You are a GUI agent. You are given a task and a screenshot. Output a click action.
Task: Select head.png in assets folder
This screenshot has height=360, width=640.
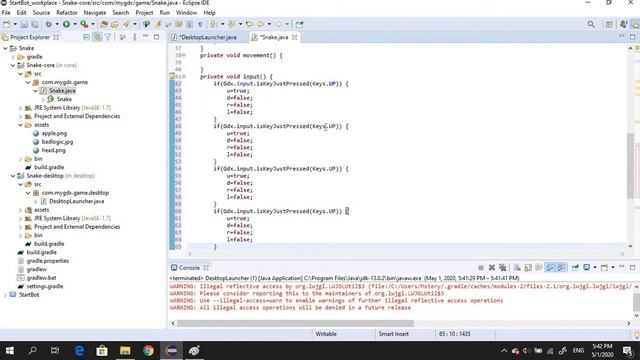(x=53, y=150)
